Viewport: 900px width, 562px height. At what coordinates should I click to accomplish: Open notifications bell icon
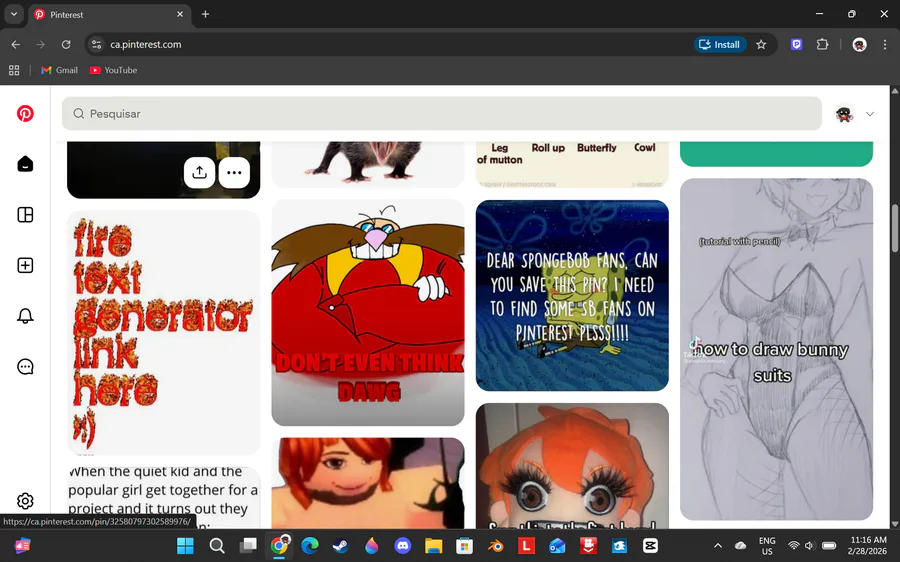pos(25,316)
